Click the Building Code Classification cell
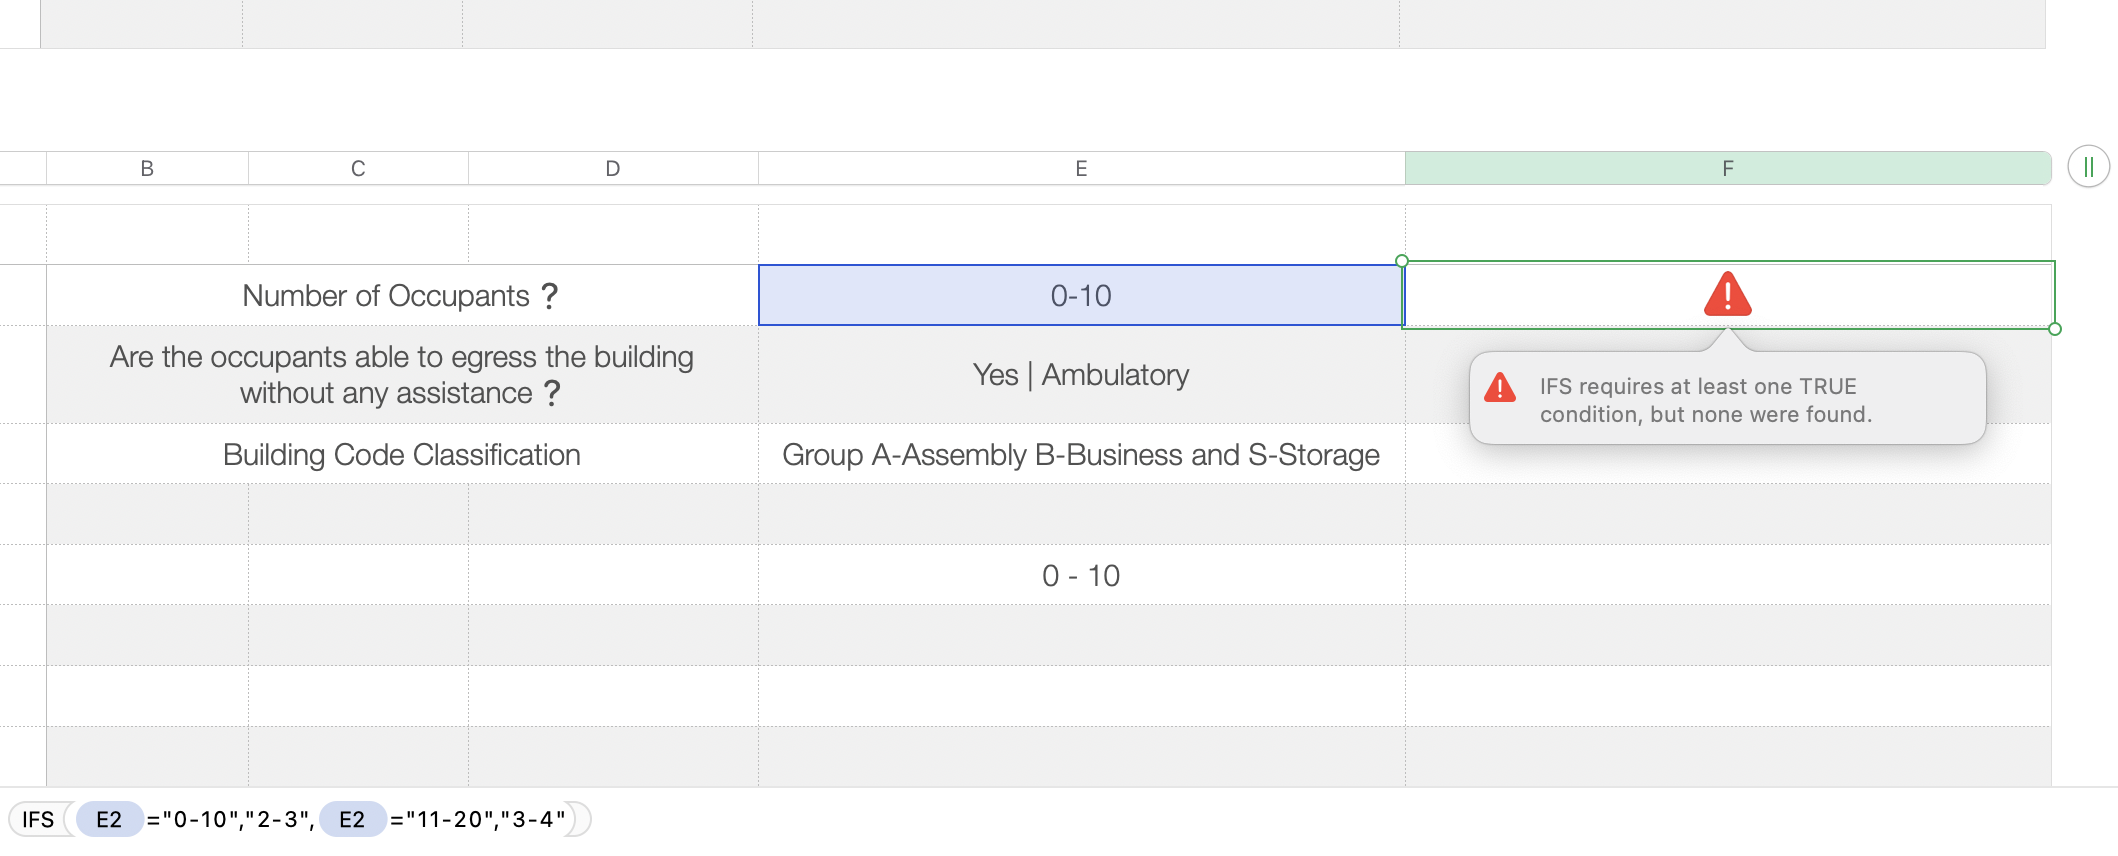2118x856 pixels. (x=401, y=455)
